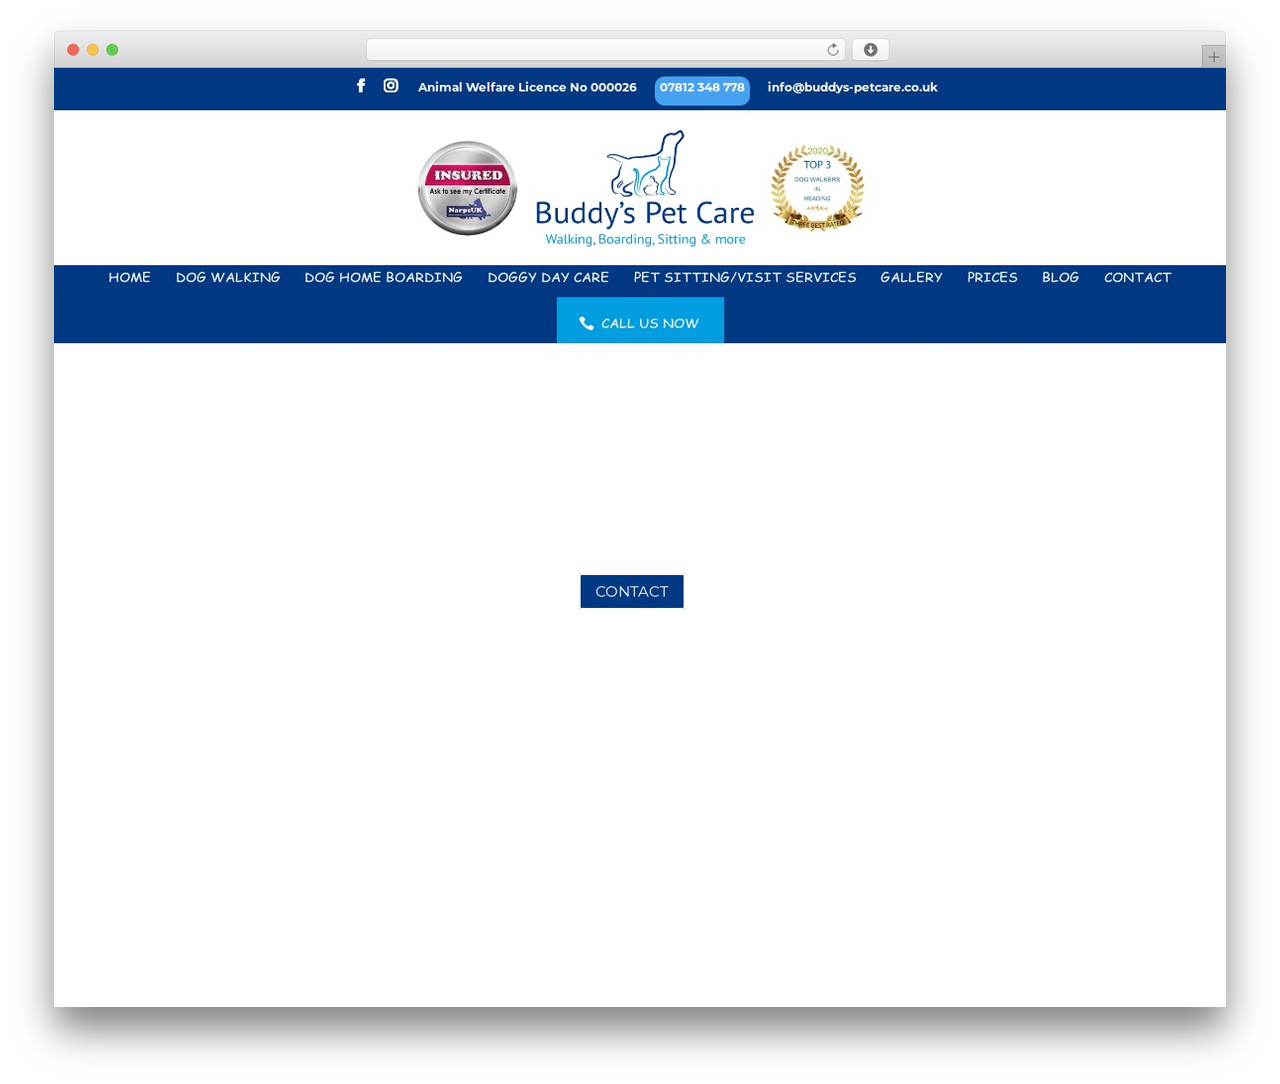The width and height of the screenshot is (1280, 1084).
Task: Click the browser reload icon
Action: [x=833, y=50]
